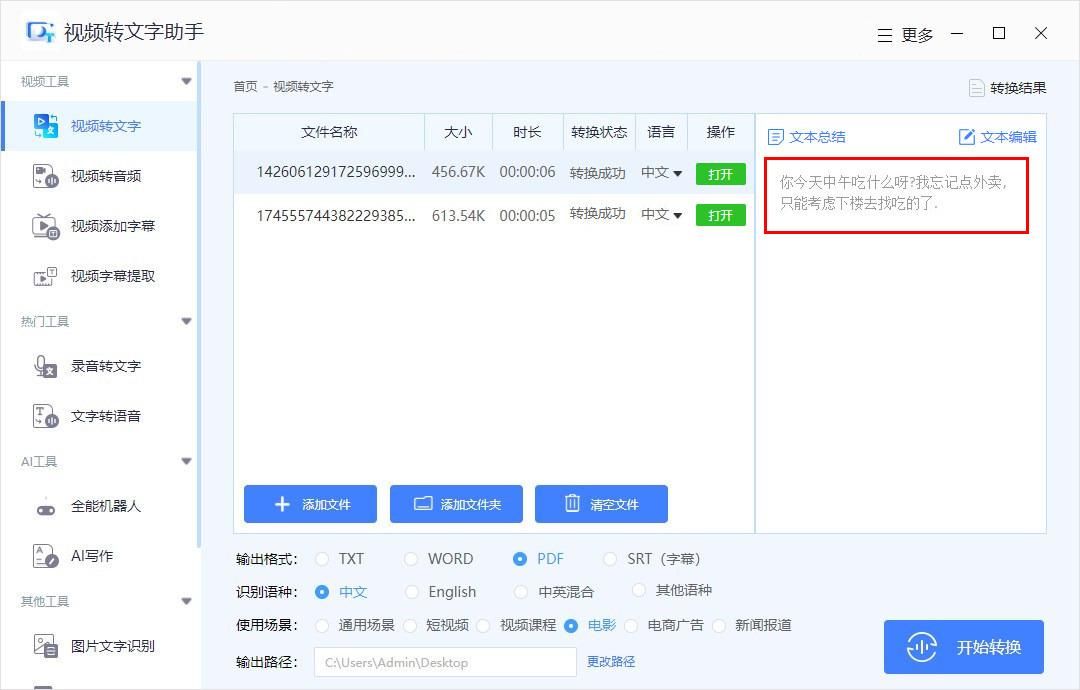1080x690 pixels.
Task: Collapse the 热门工具 sidebar section
Action: (186, 321)
